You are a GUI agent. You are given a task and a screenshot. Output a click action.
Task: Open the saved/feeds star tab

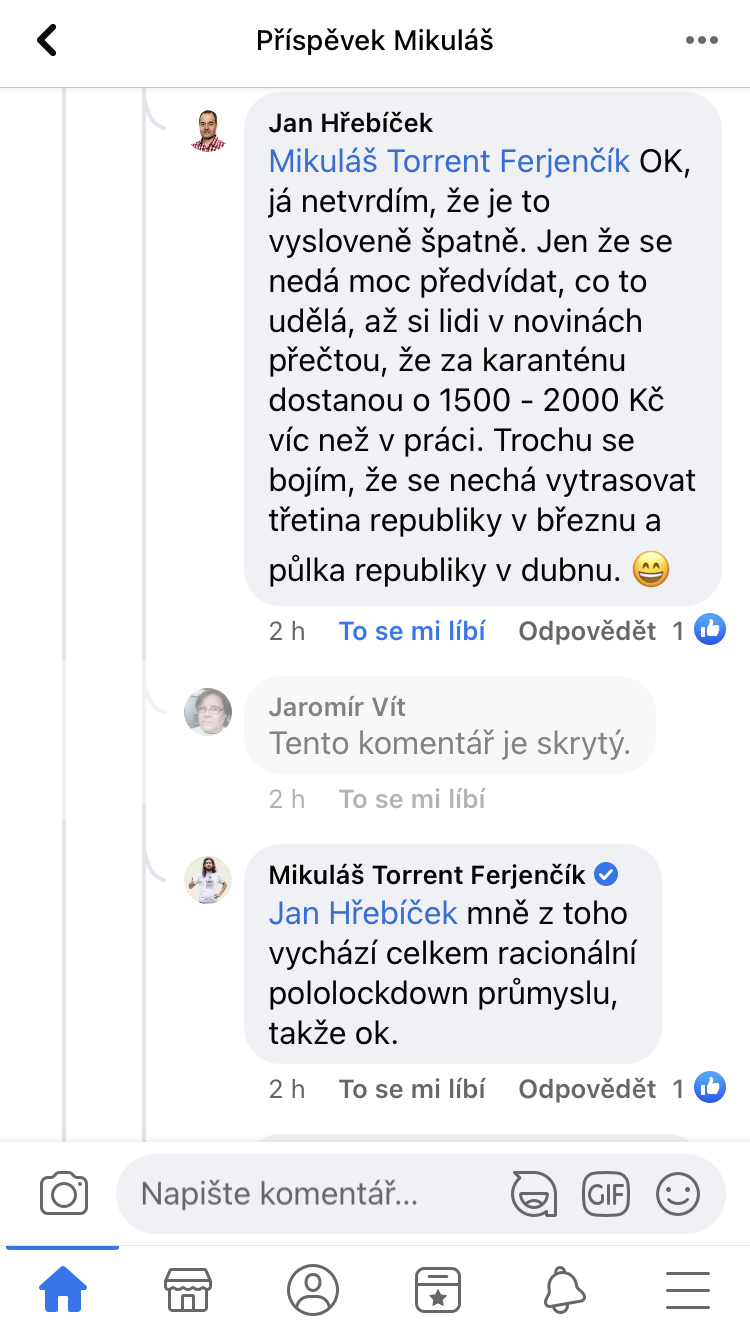(438, 1290)
